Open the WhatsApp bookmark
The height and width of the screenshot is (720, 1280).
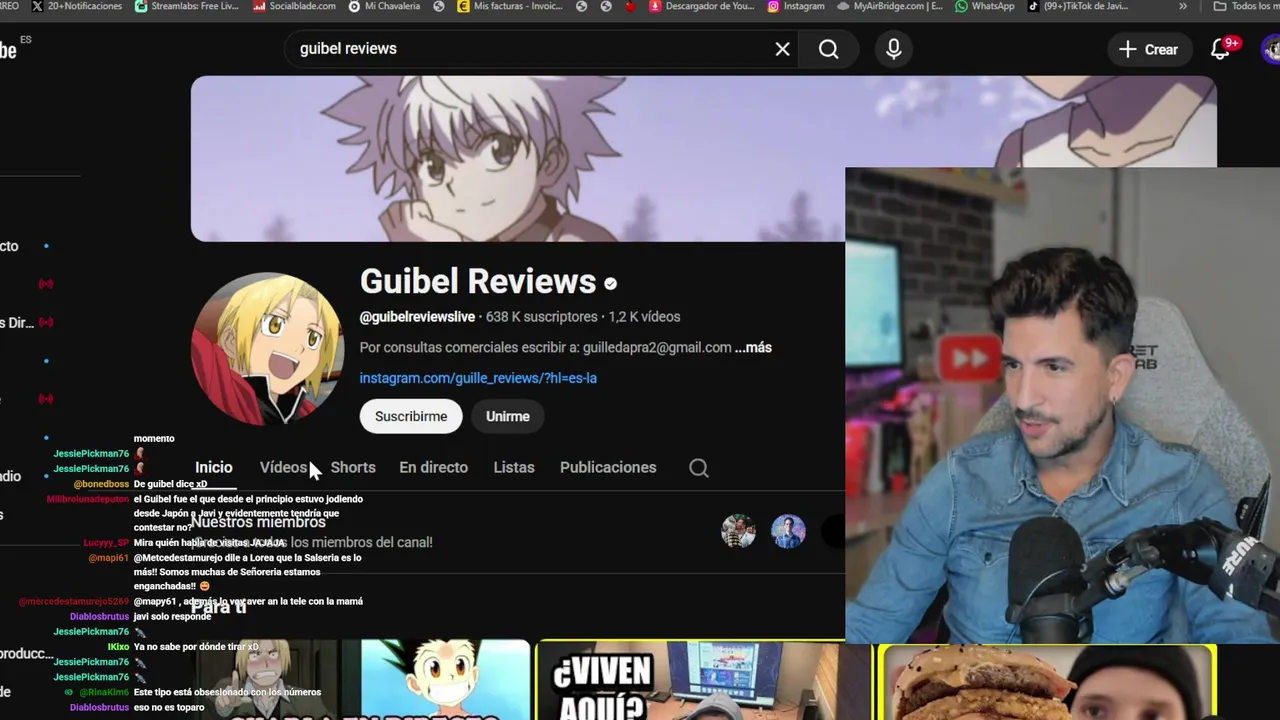coord(984,6)
